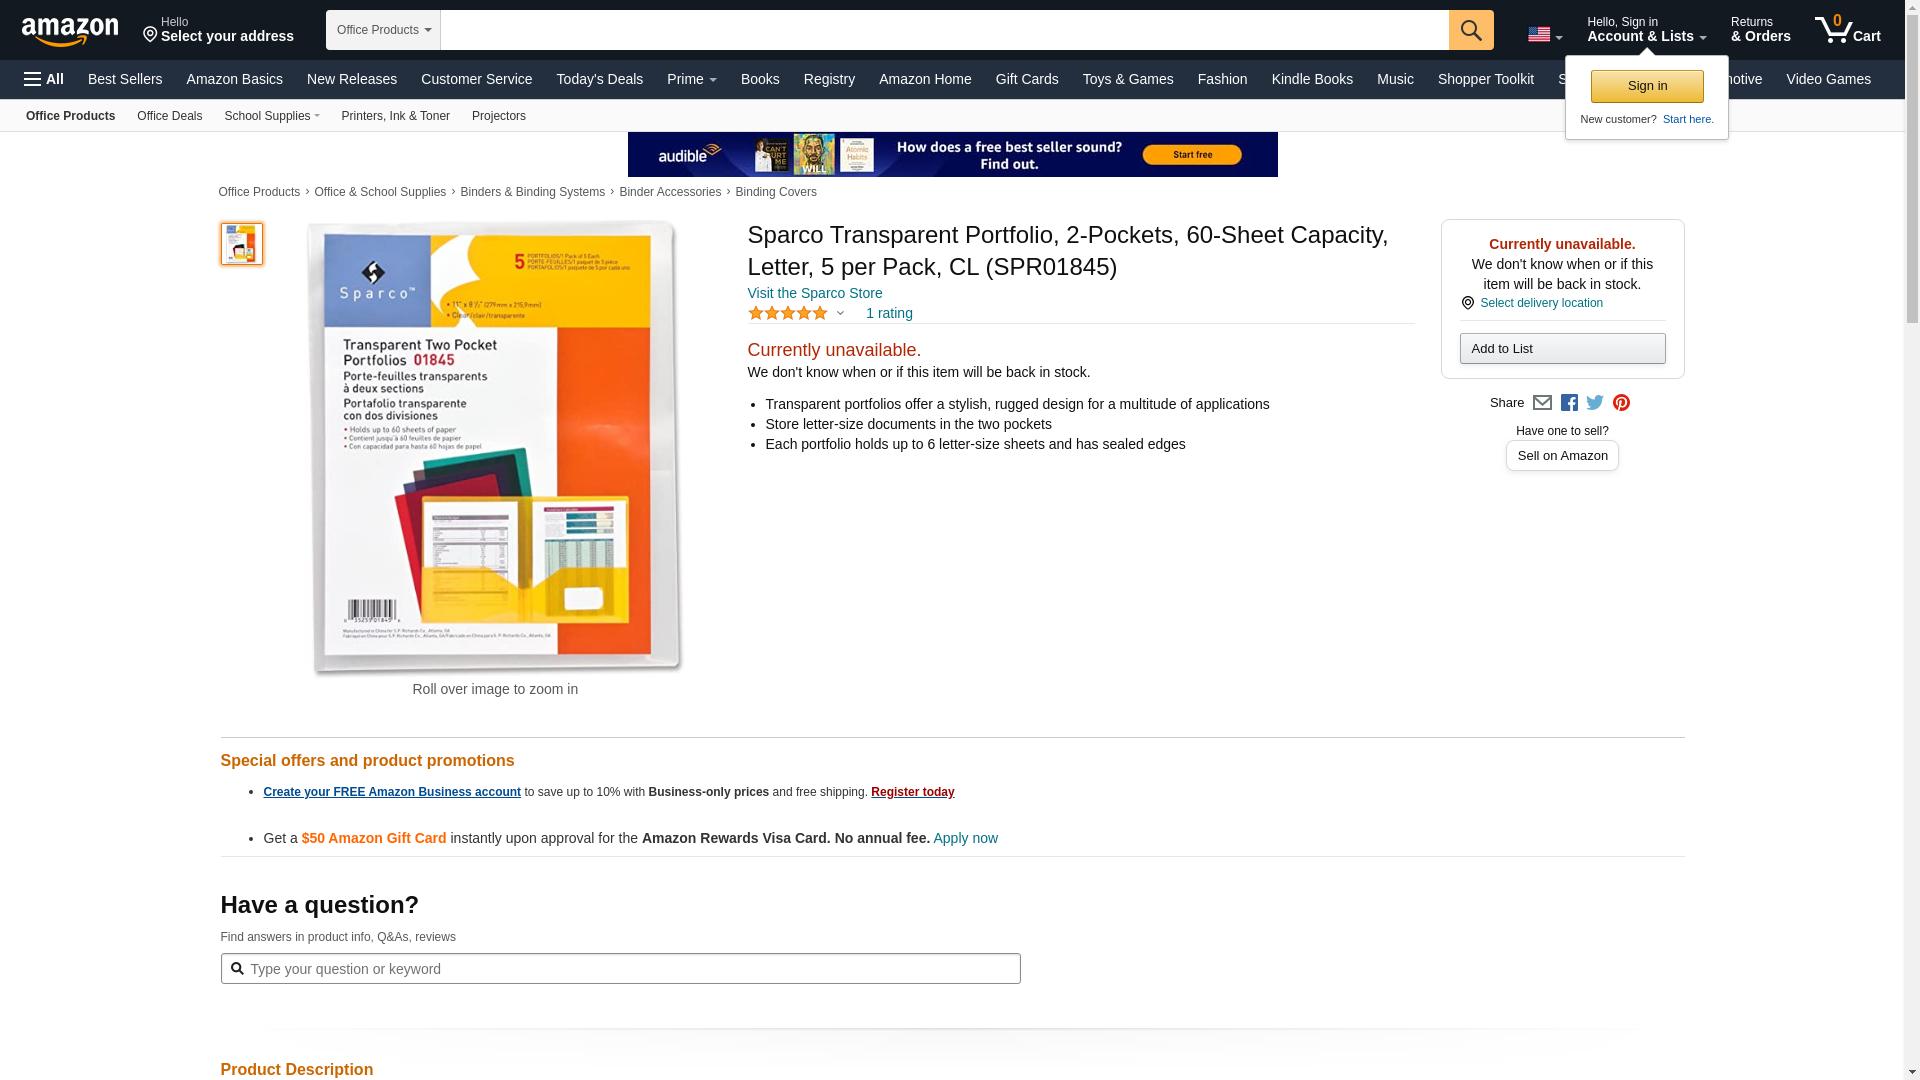Open the All hamburger menu

coord(44,79)
